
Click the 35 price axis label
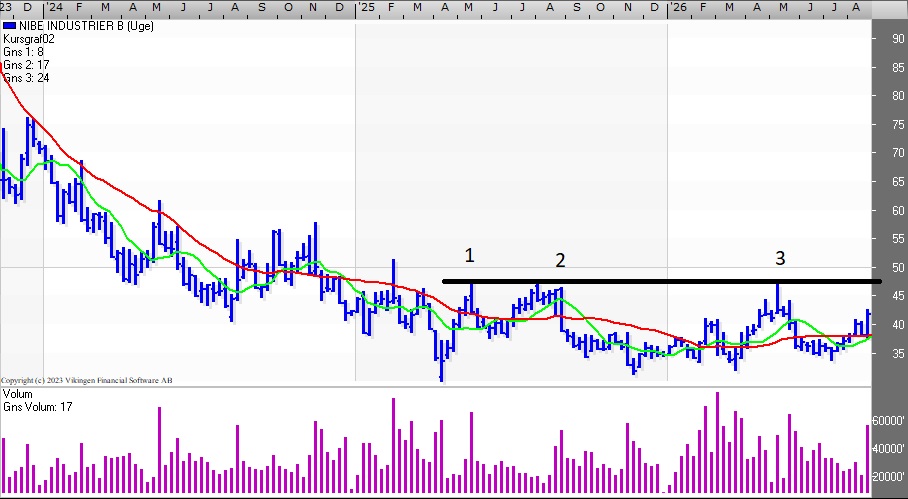(898, 354)
